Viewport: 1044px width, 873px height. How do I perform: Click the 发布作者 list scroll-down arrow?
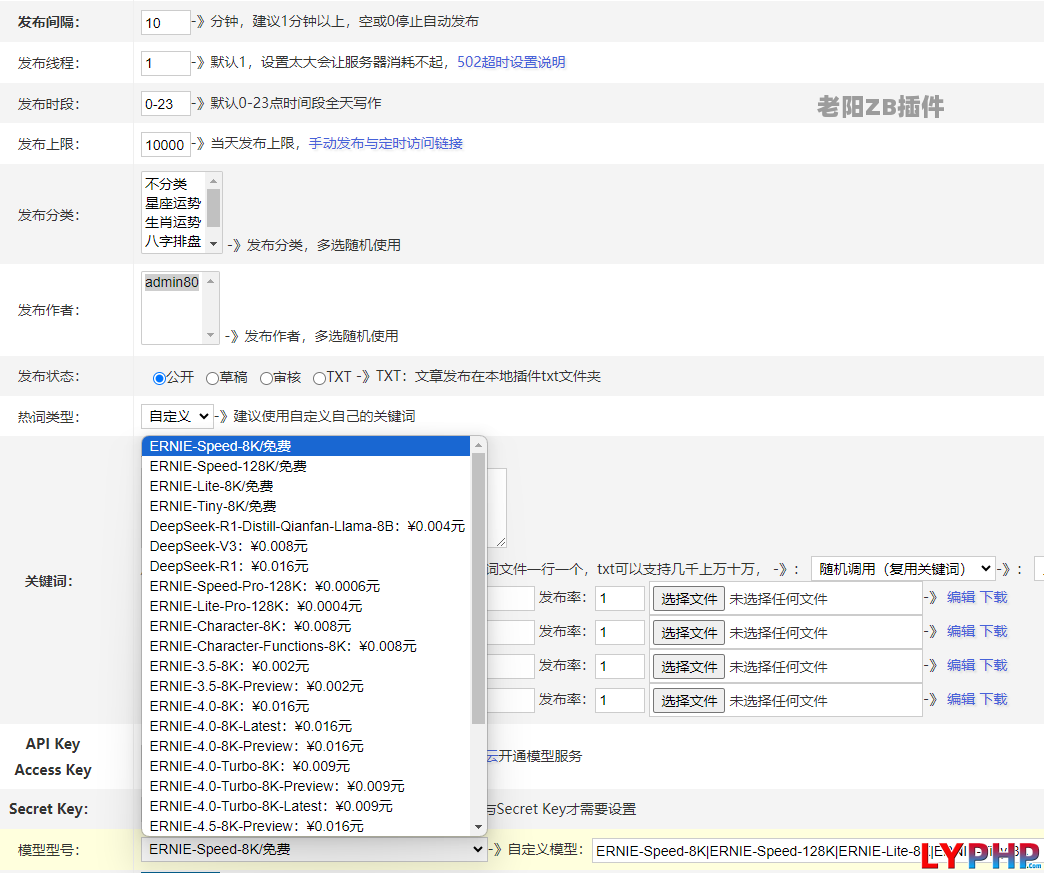point(210,334)
